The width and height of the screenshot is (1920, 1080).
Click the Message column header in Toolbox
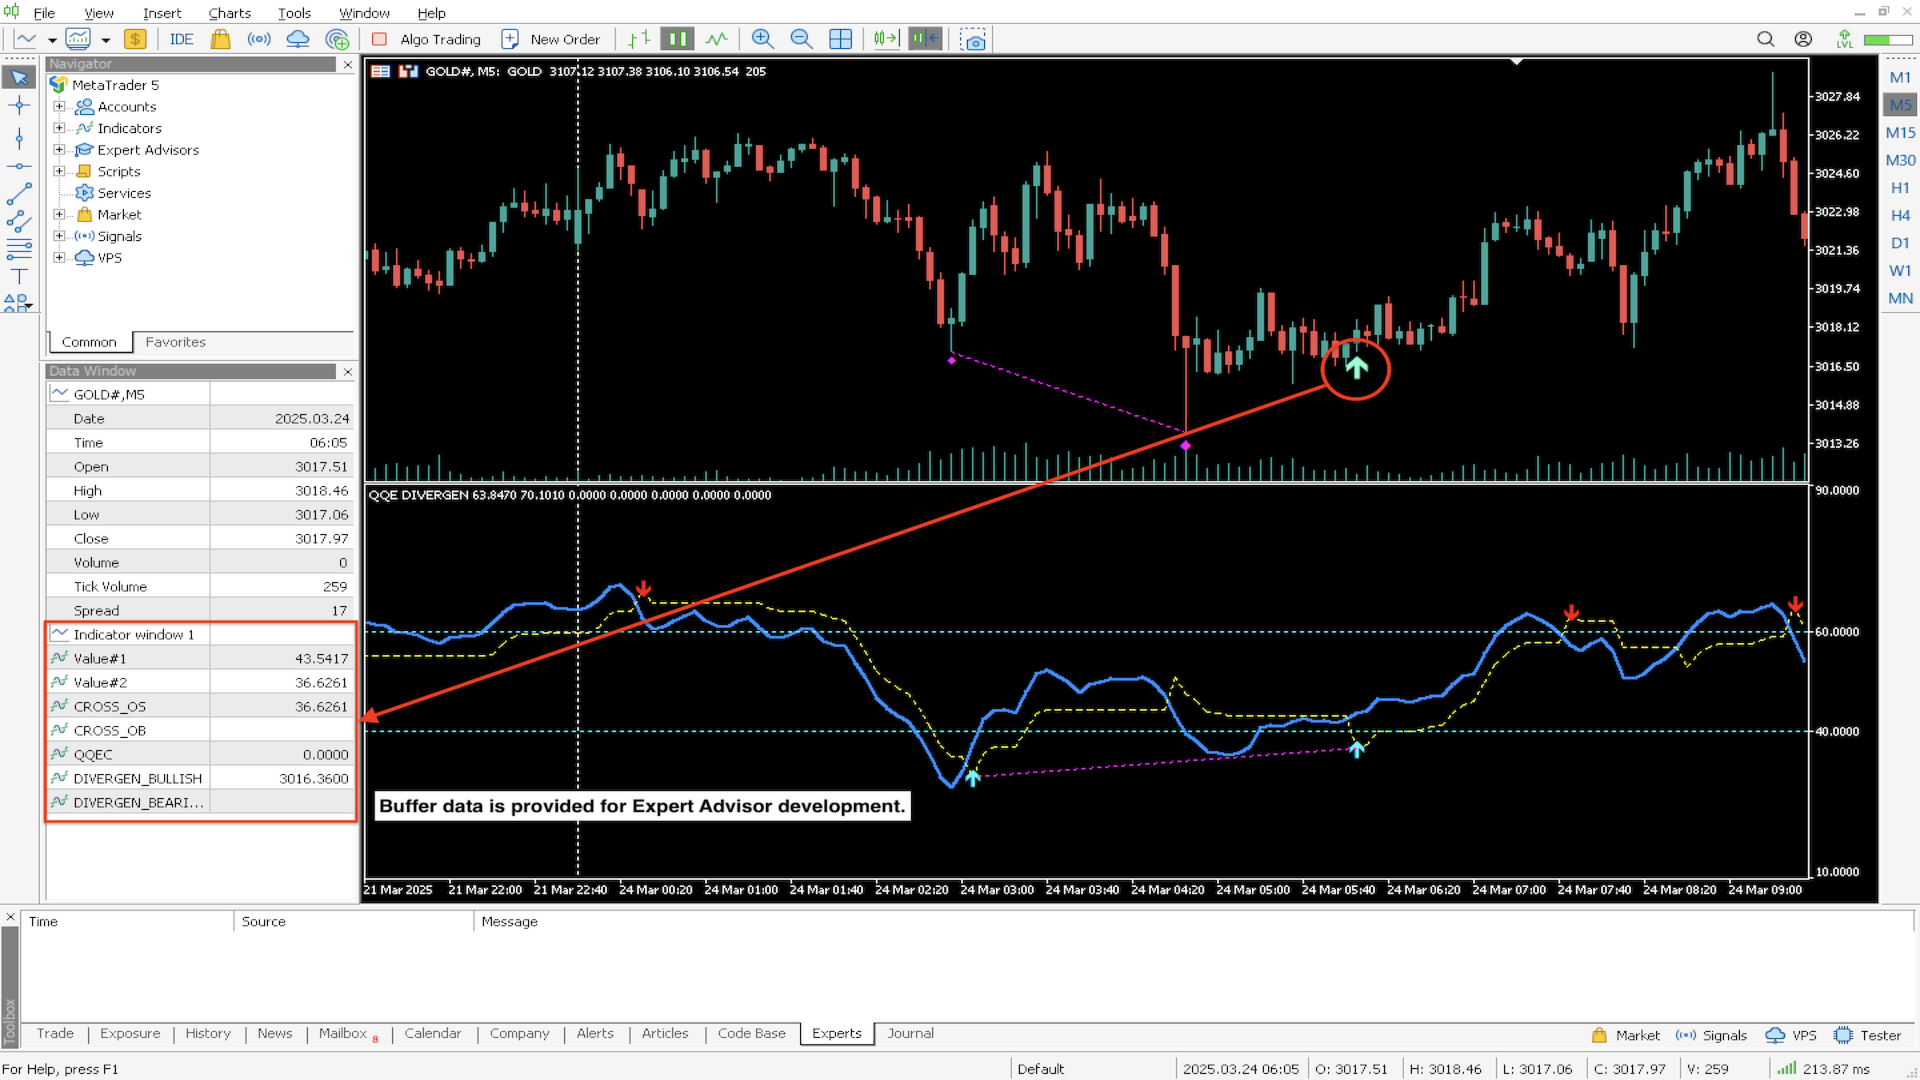tap(509, 921)
